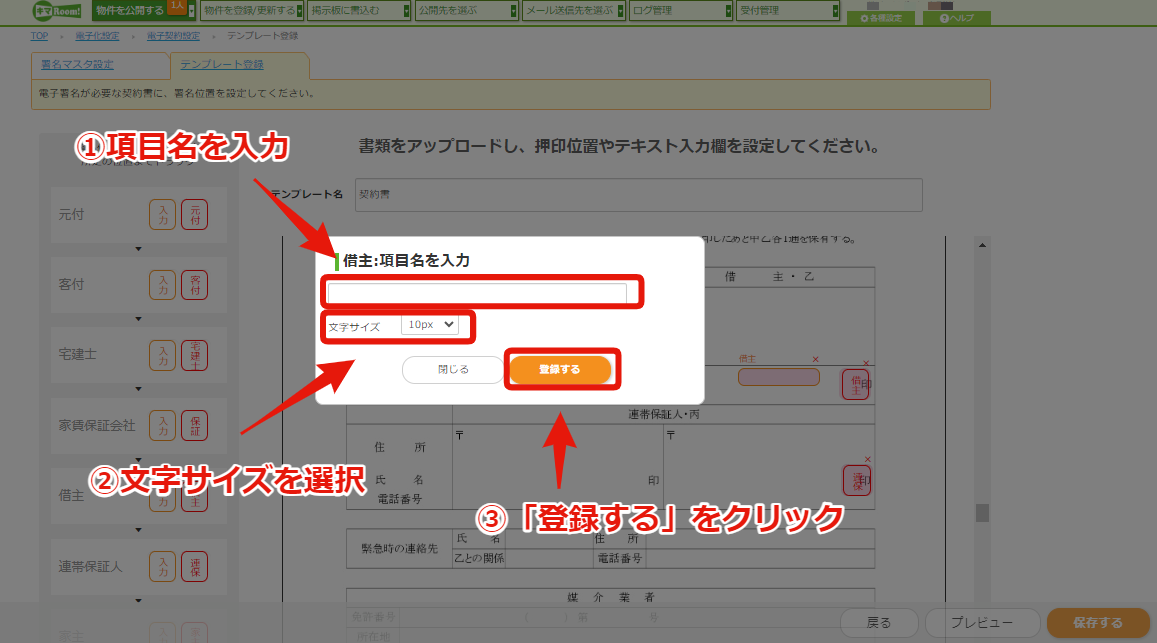This screenshot has width=1157, height=643.
Task: Click the 入力 icon for 家賃保証会社
Action: tap(162, 425)
